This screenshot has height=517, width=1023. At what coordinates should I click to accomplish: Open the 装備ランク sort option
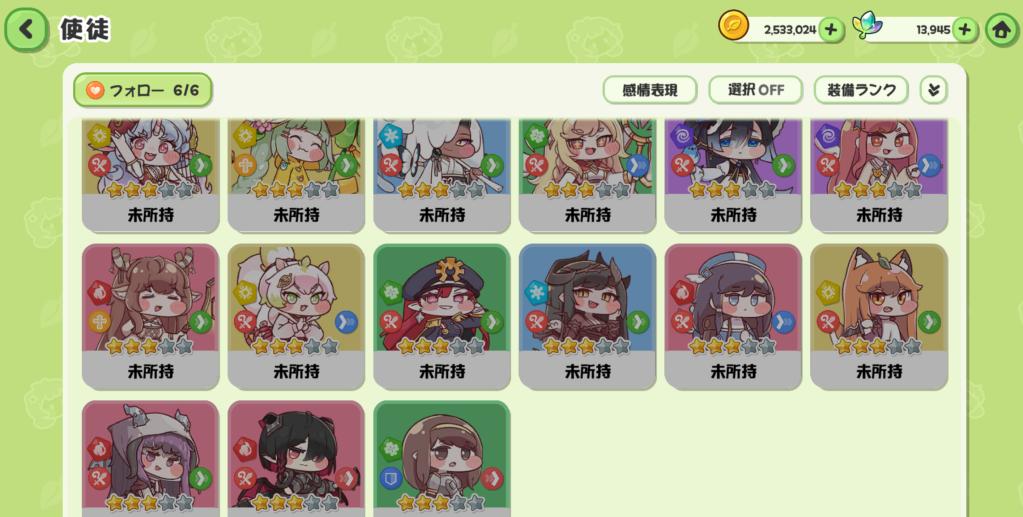click(x=861, y=90)
